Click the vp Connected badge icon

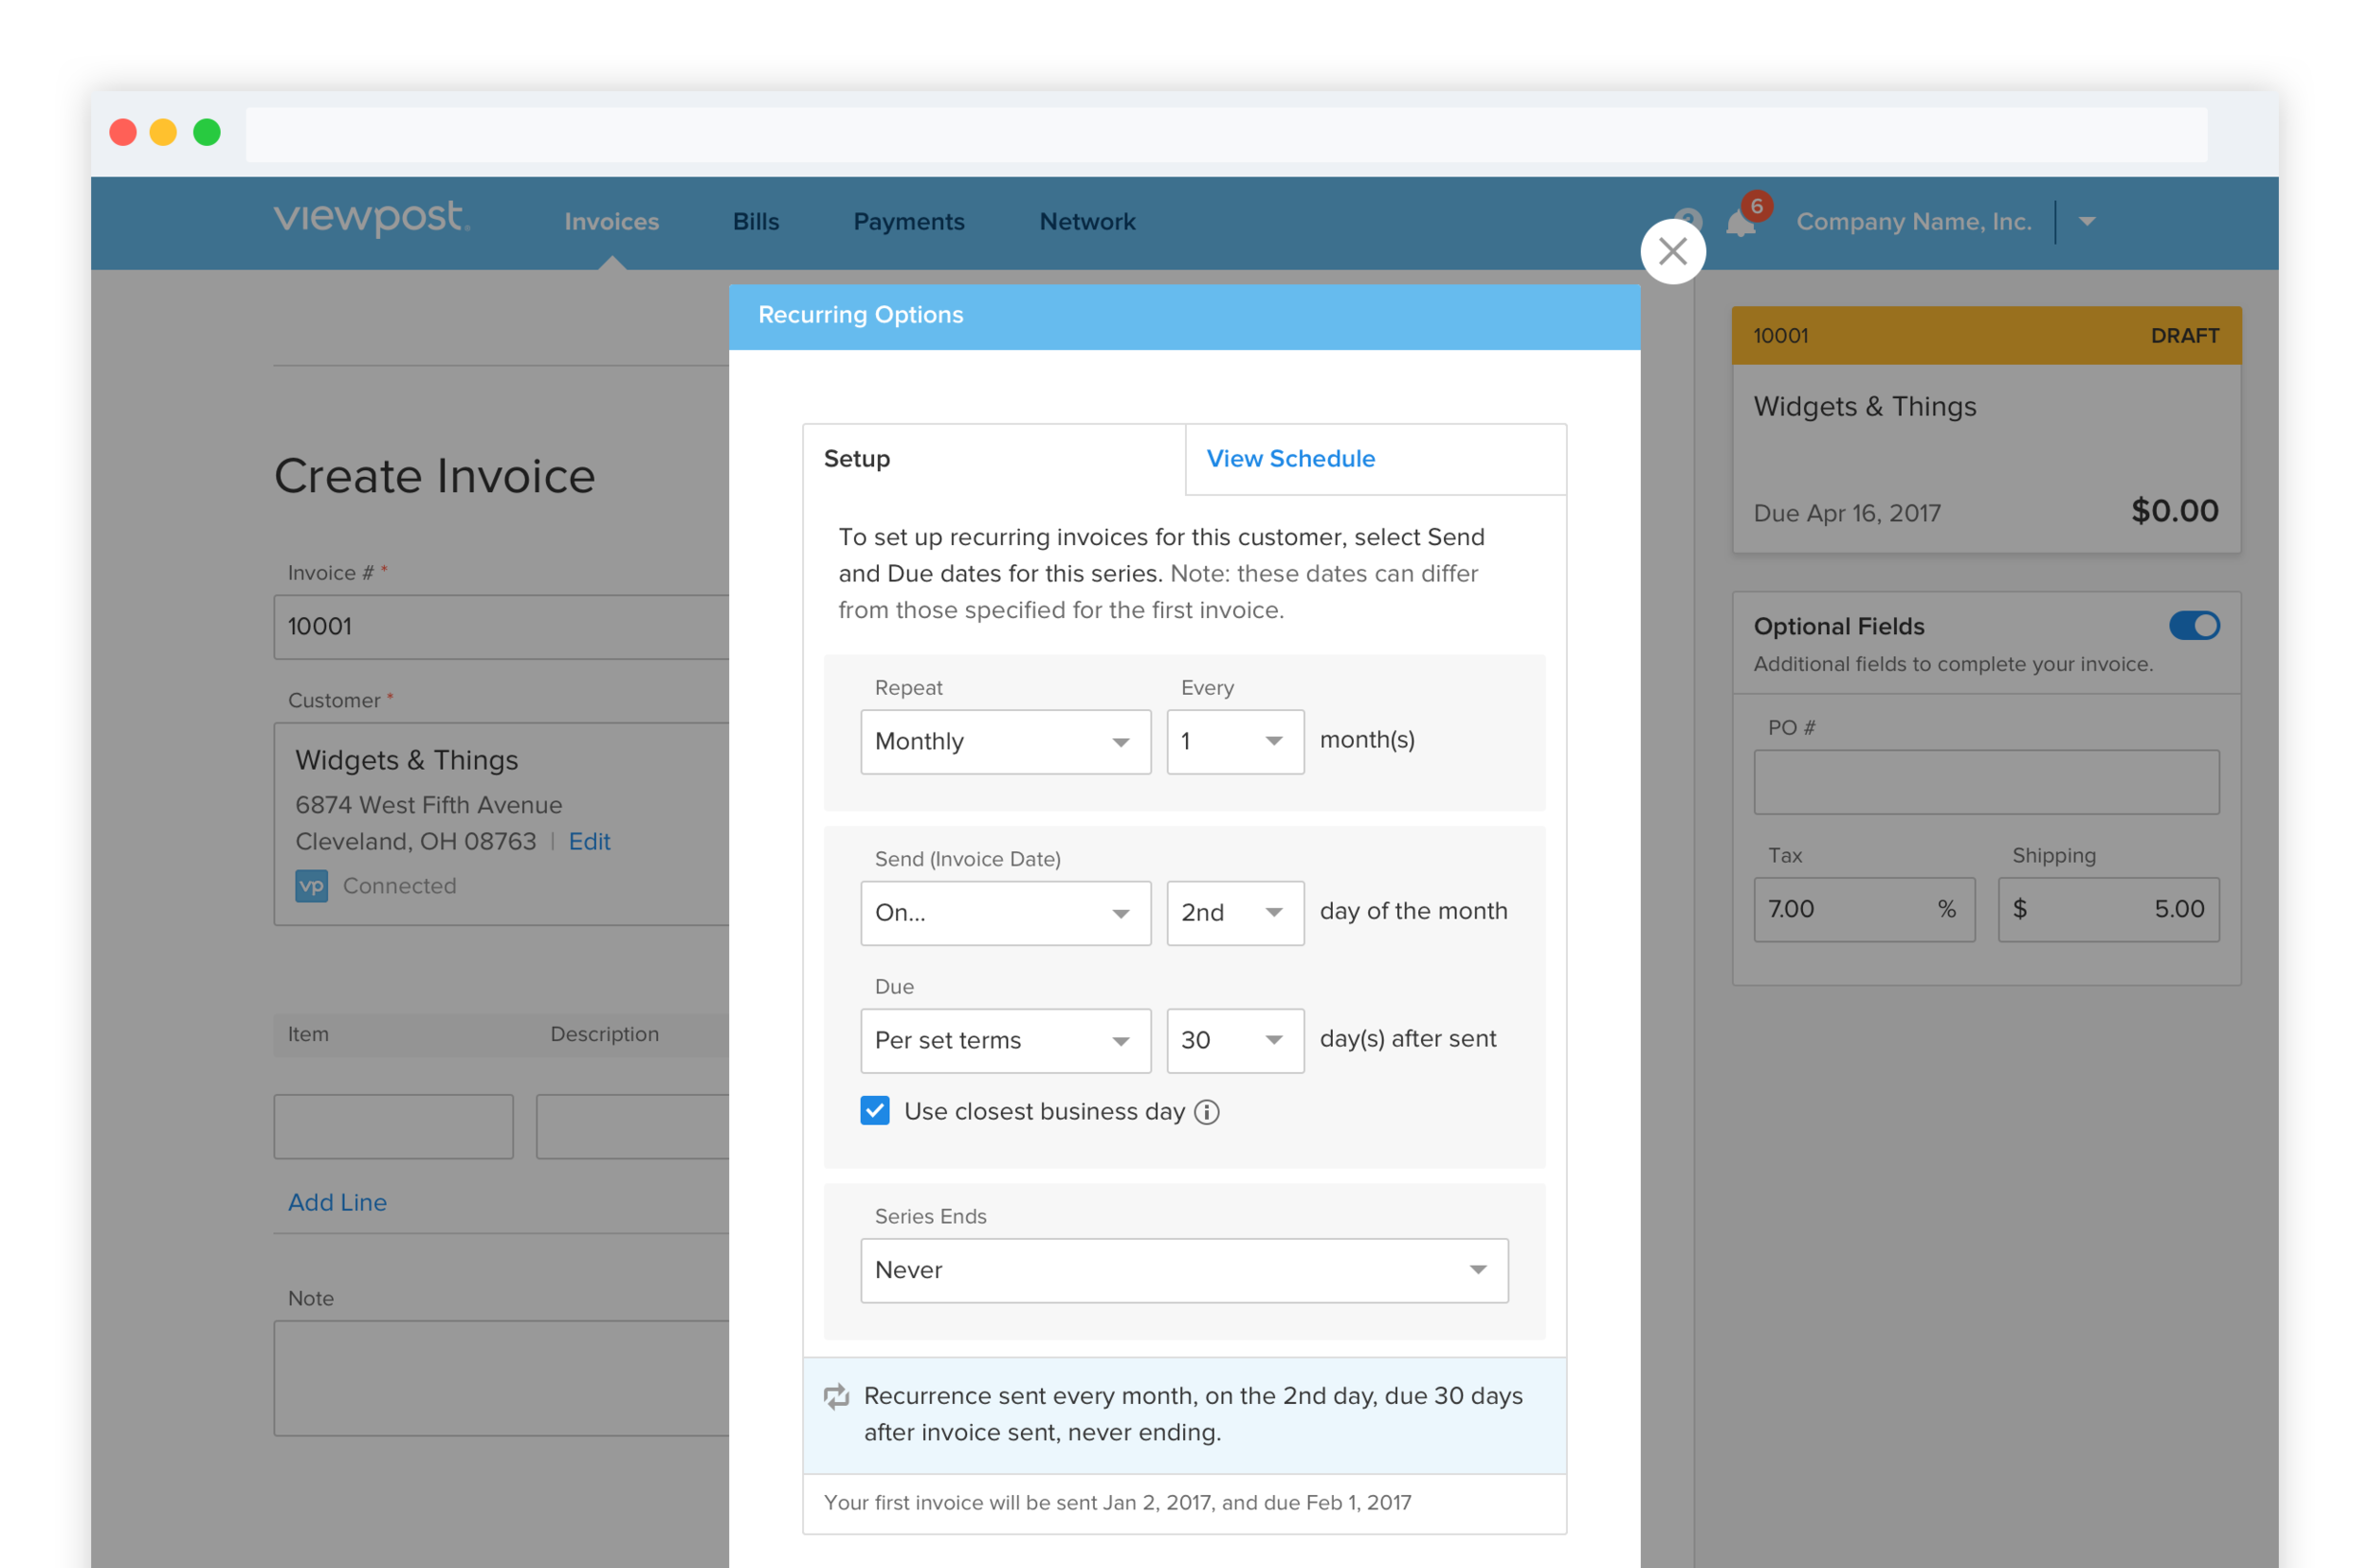(x=311, y=886)
